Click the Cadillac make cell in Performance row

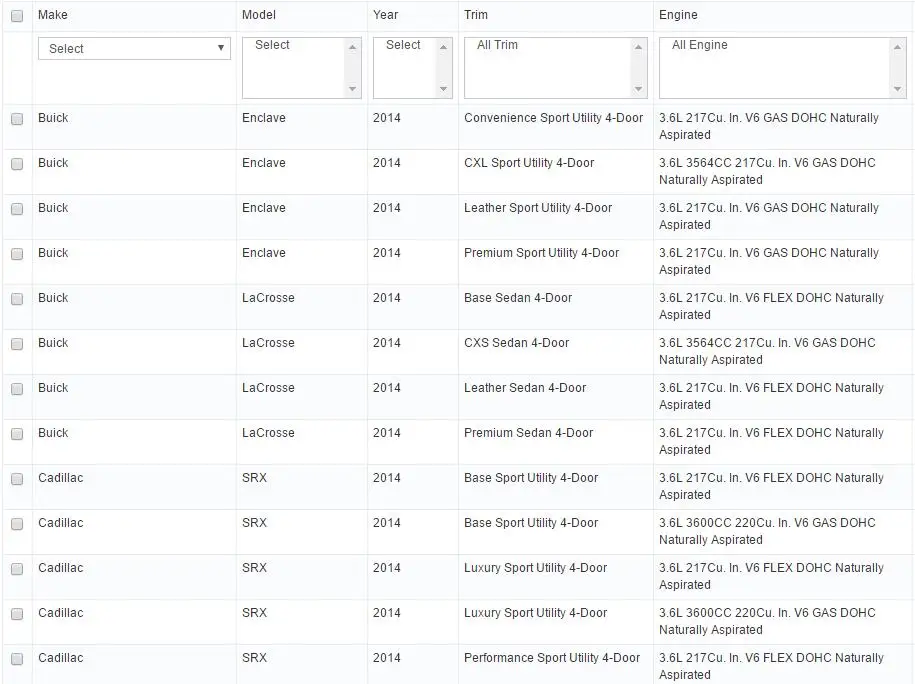click(61, 658)
